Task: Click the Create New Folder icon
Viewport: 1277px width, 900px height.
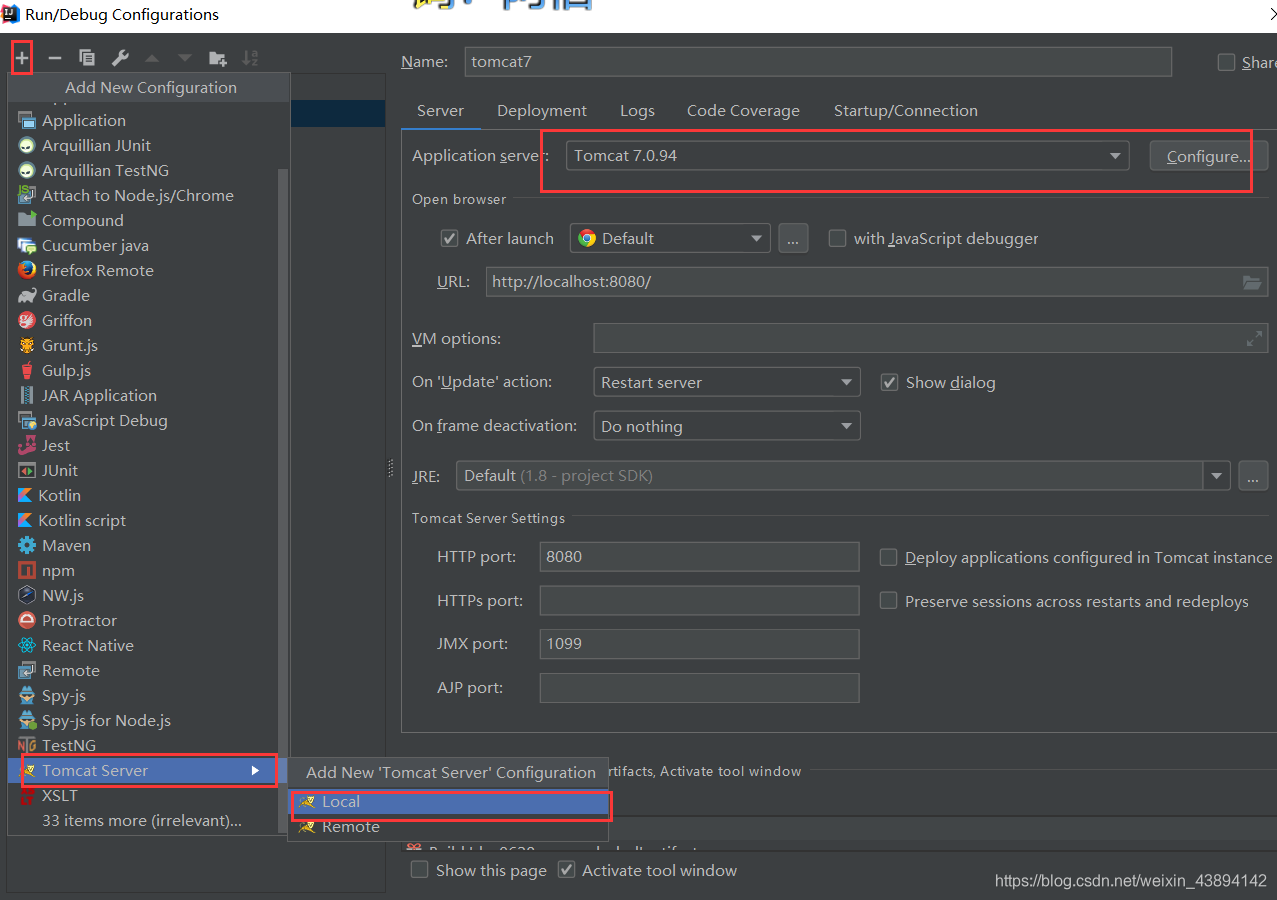Action: click(x=217, y=58)
